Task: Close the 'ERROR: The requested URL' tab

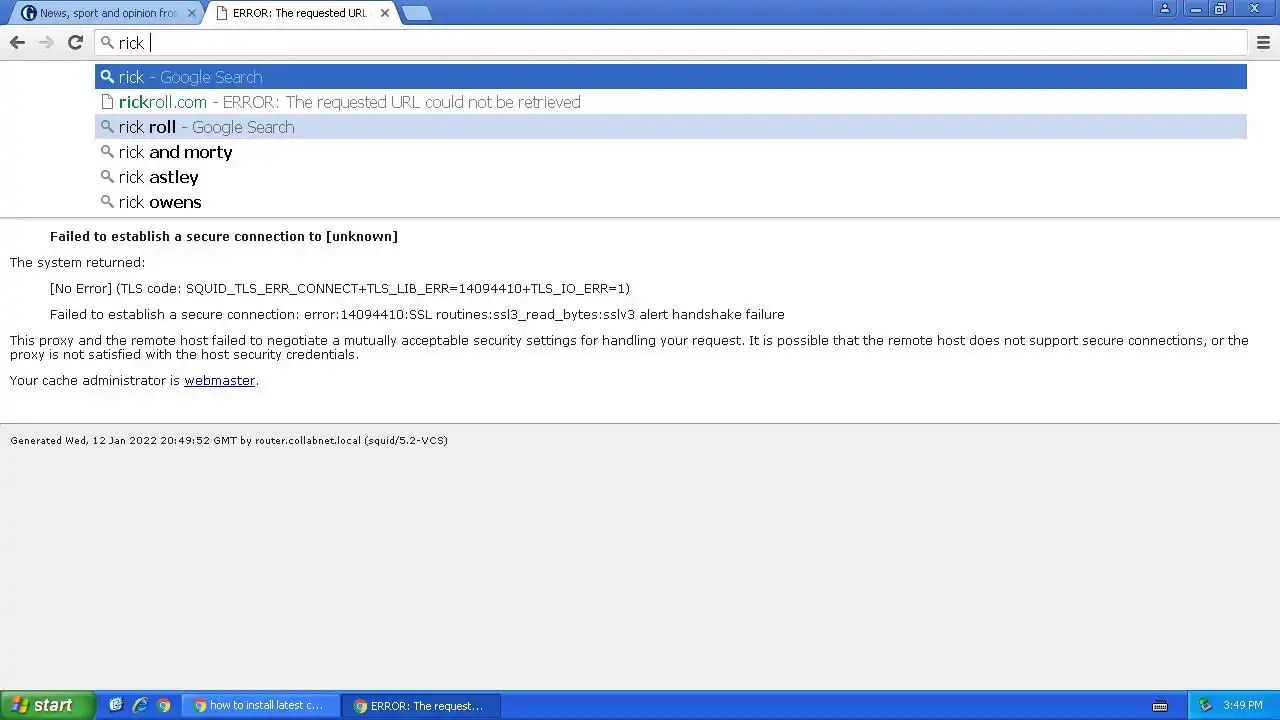Action: point(385,13)
